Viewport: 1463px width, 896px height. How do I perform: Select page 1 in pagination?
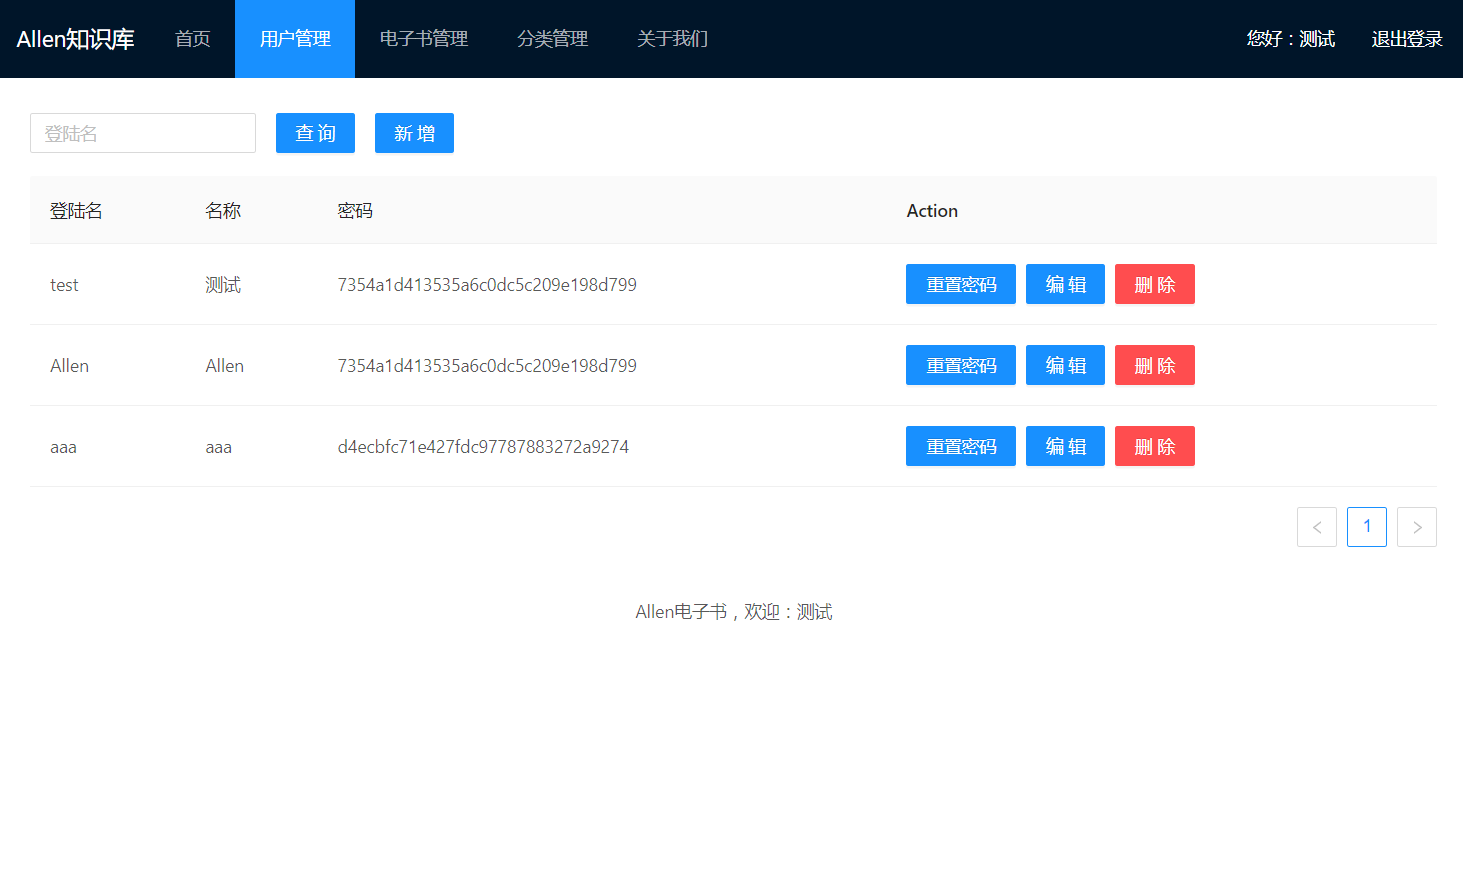(1366, 527)
